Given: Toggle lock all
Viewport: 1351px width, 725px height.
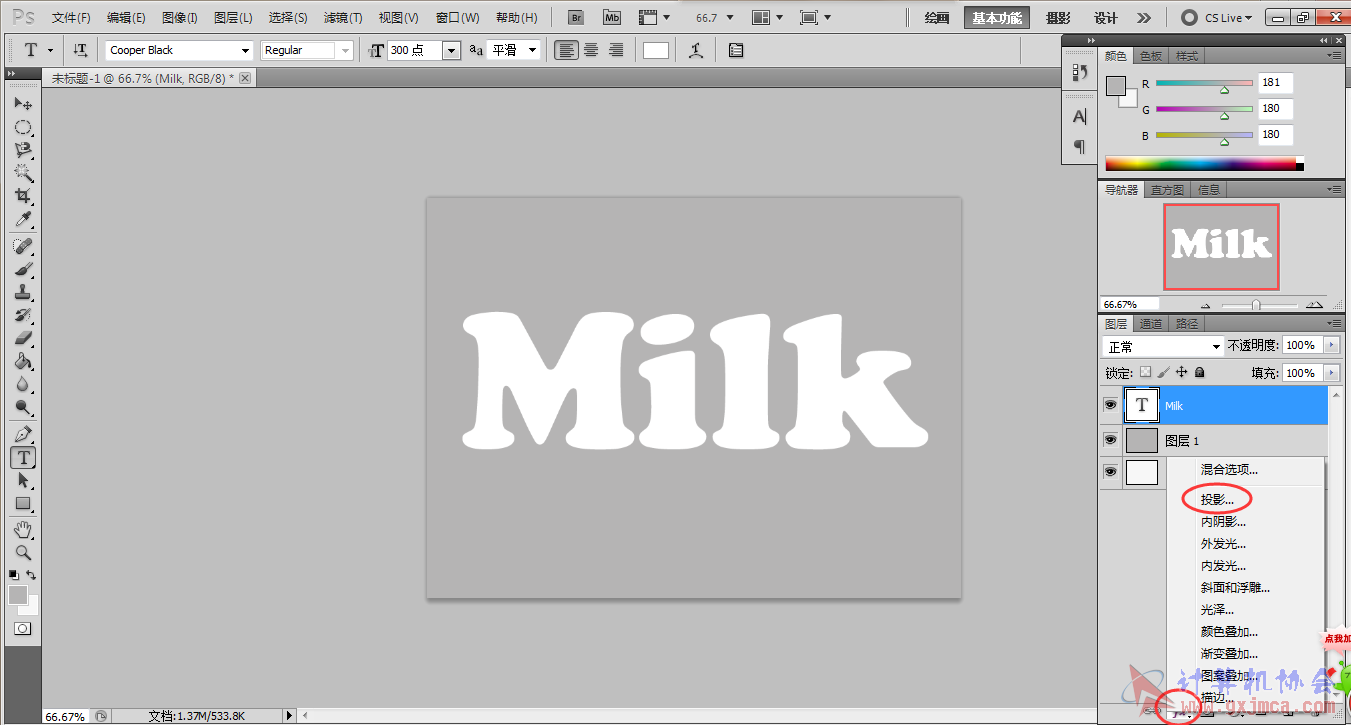Looking at the screenshot, I should pyautogui.click(x=1200, y=372).
